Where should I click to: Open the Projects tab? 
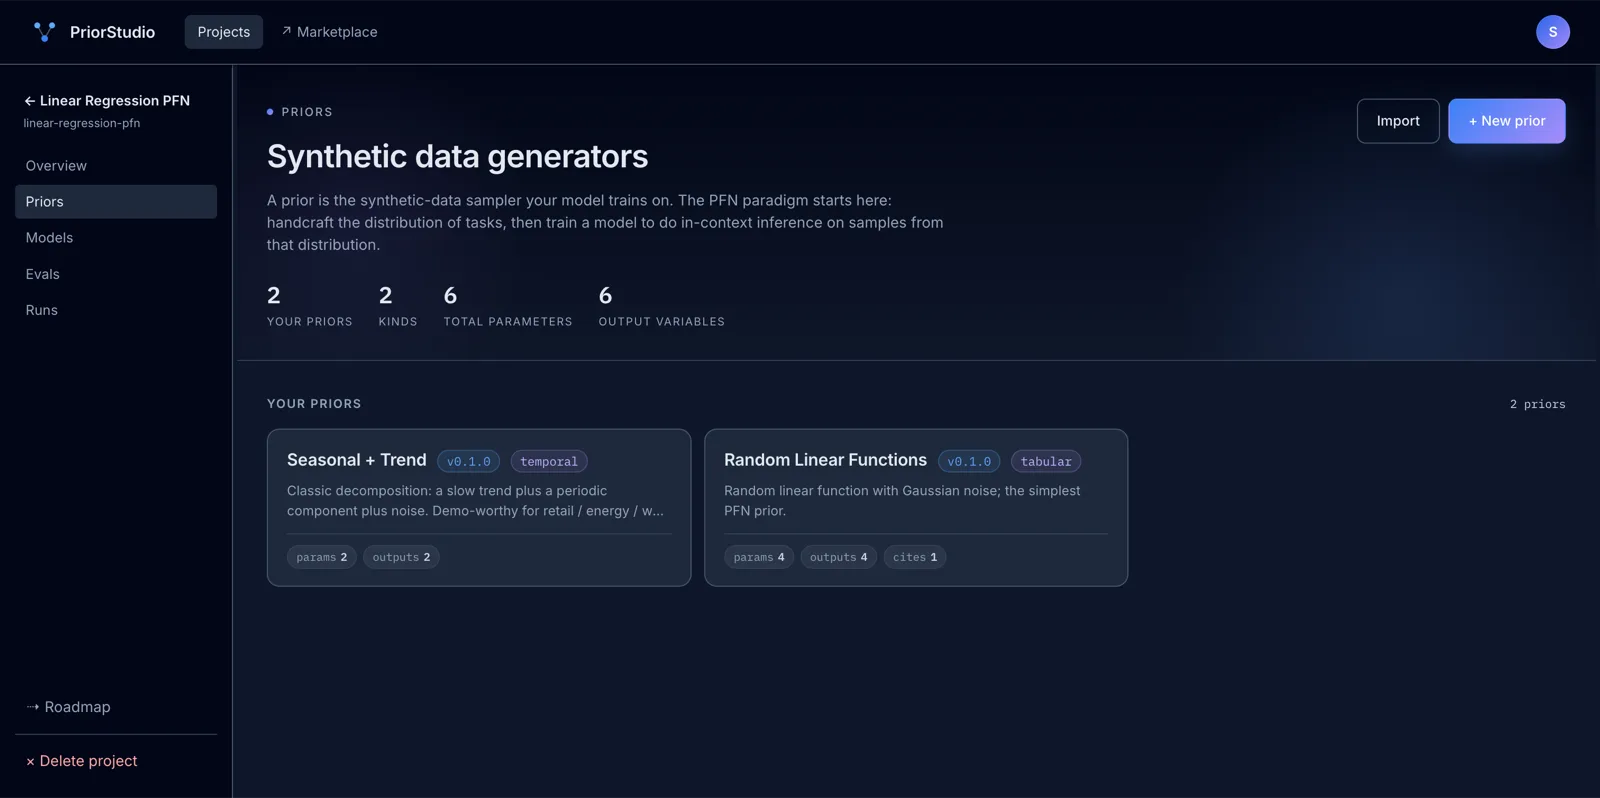(224, 32)
